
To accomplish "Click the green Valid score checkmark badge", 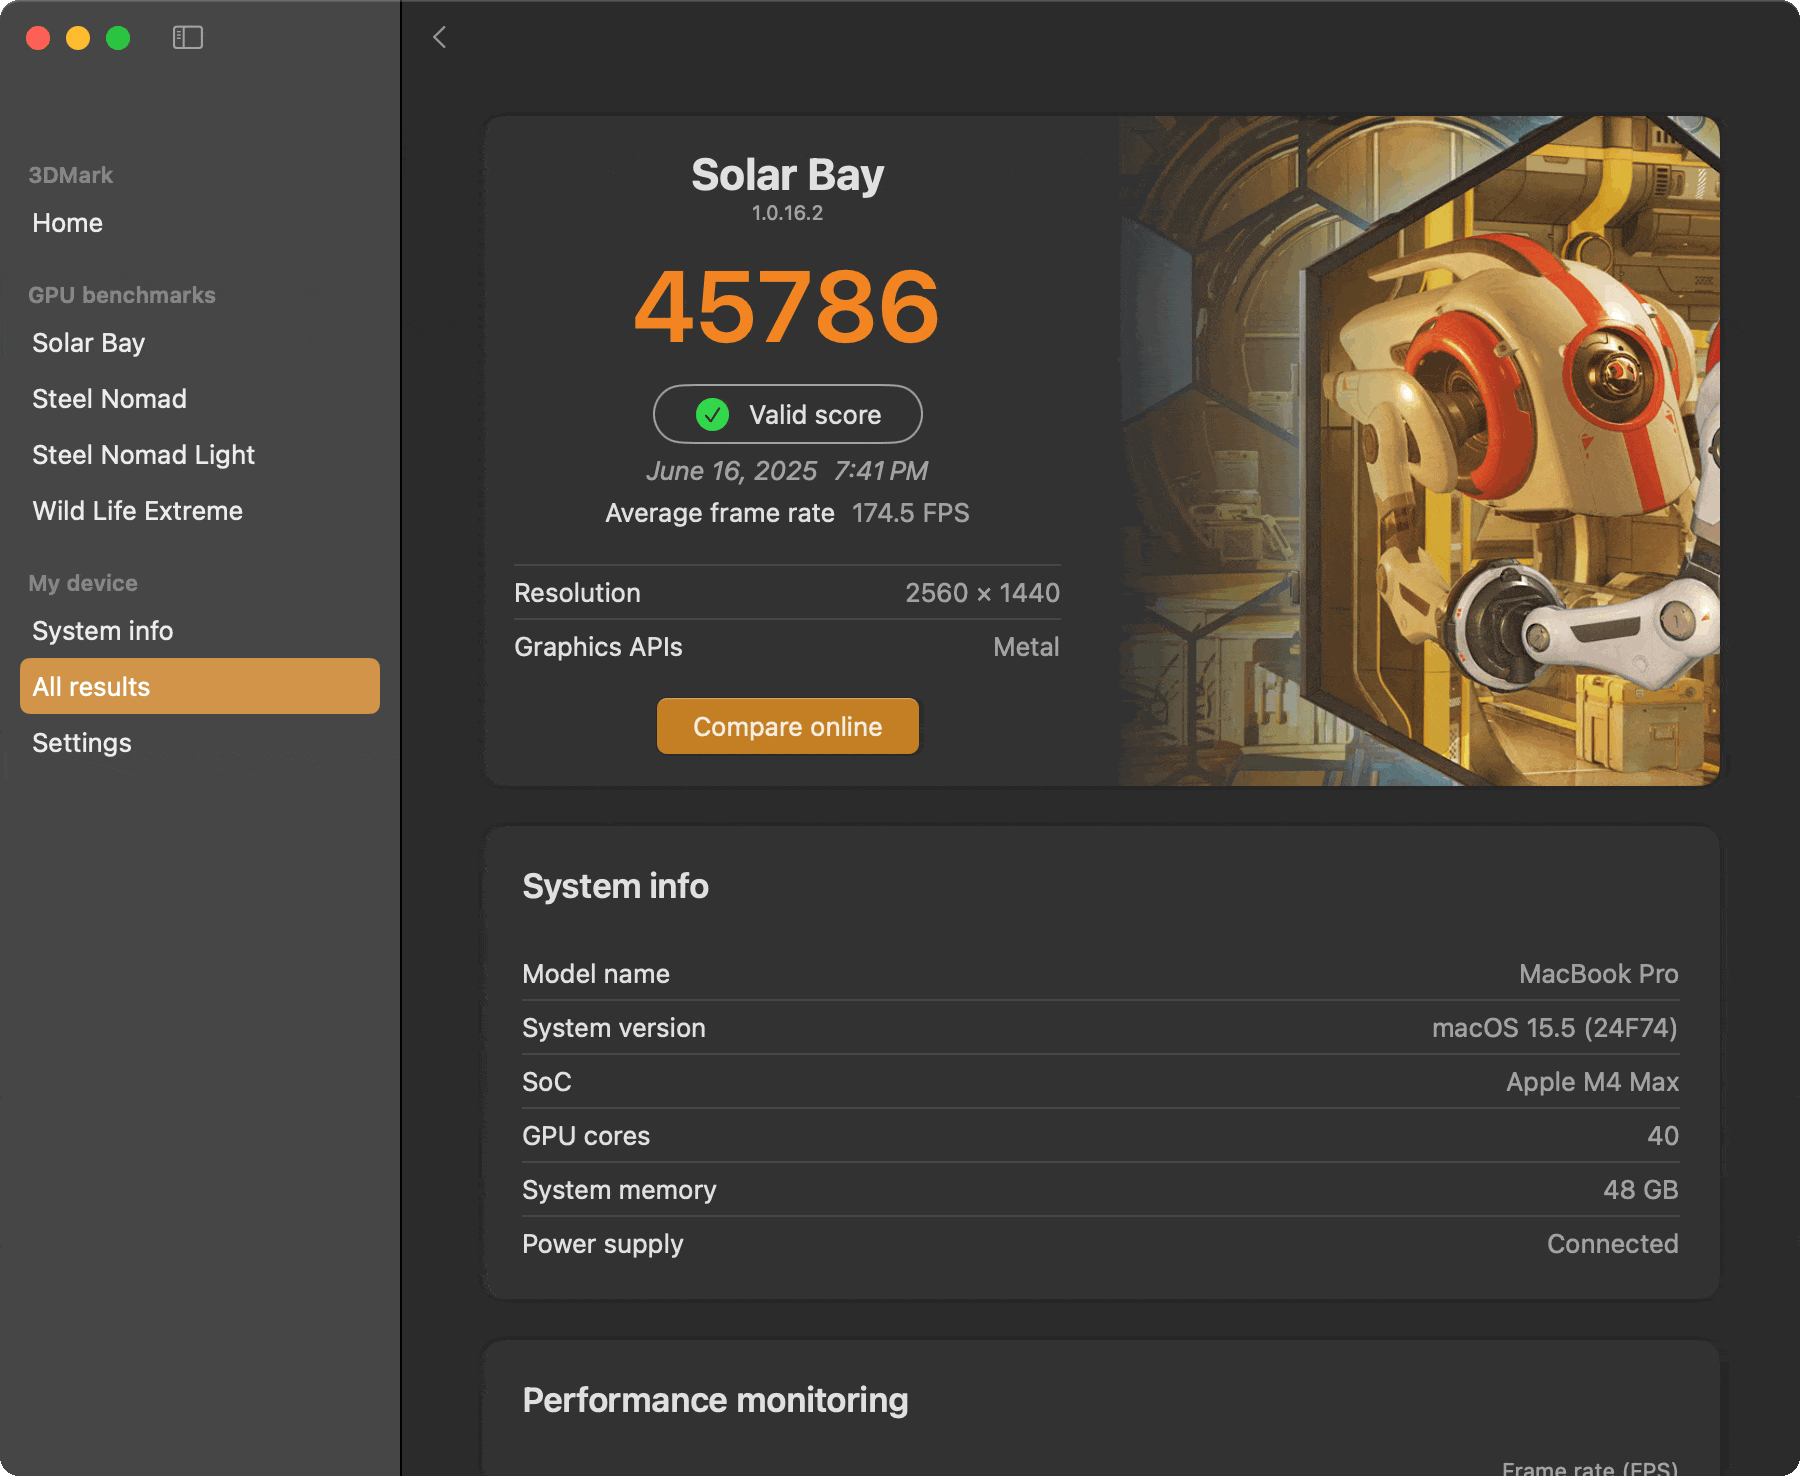I will click(711, 414).
